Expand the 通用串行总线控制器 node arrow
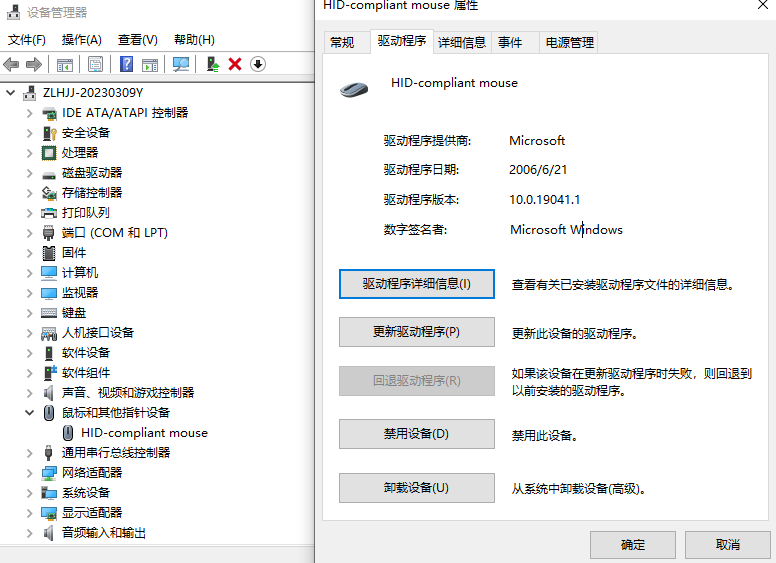This screenshot has height=563, width=776. (x=29, y=453)
